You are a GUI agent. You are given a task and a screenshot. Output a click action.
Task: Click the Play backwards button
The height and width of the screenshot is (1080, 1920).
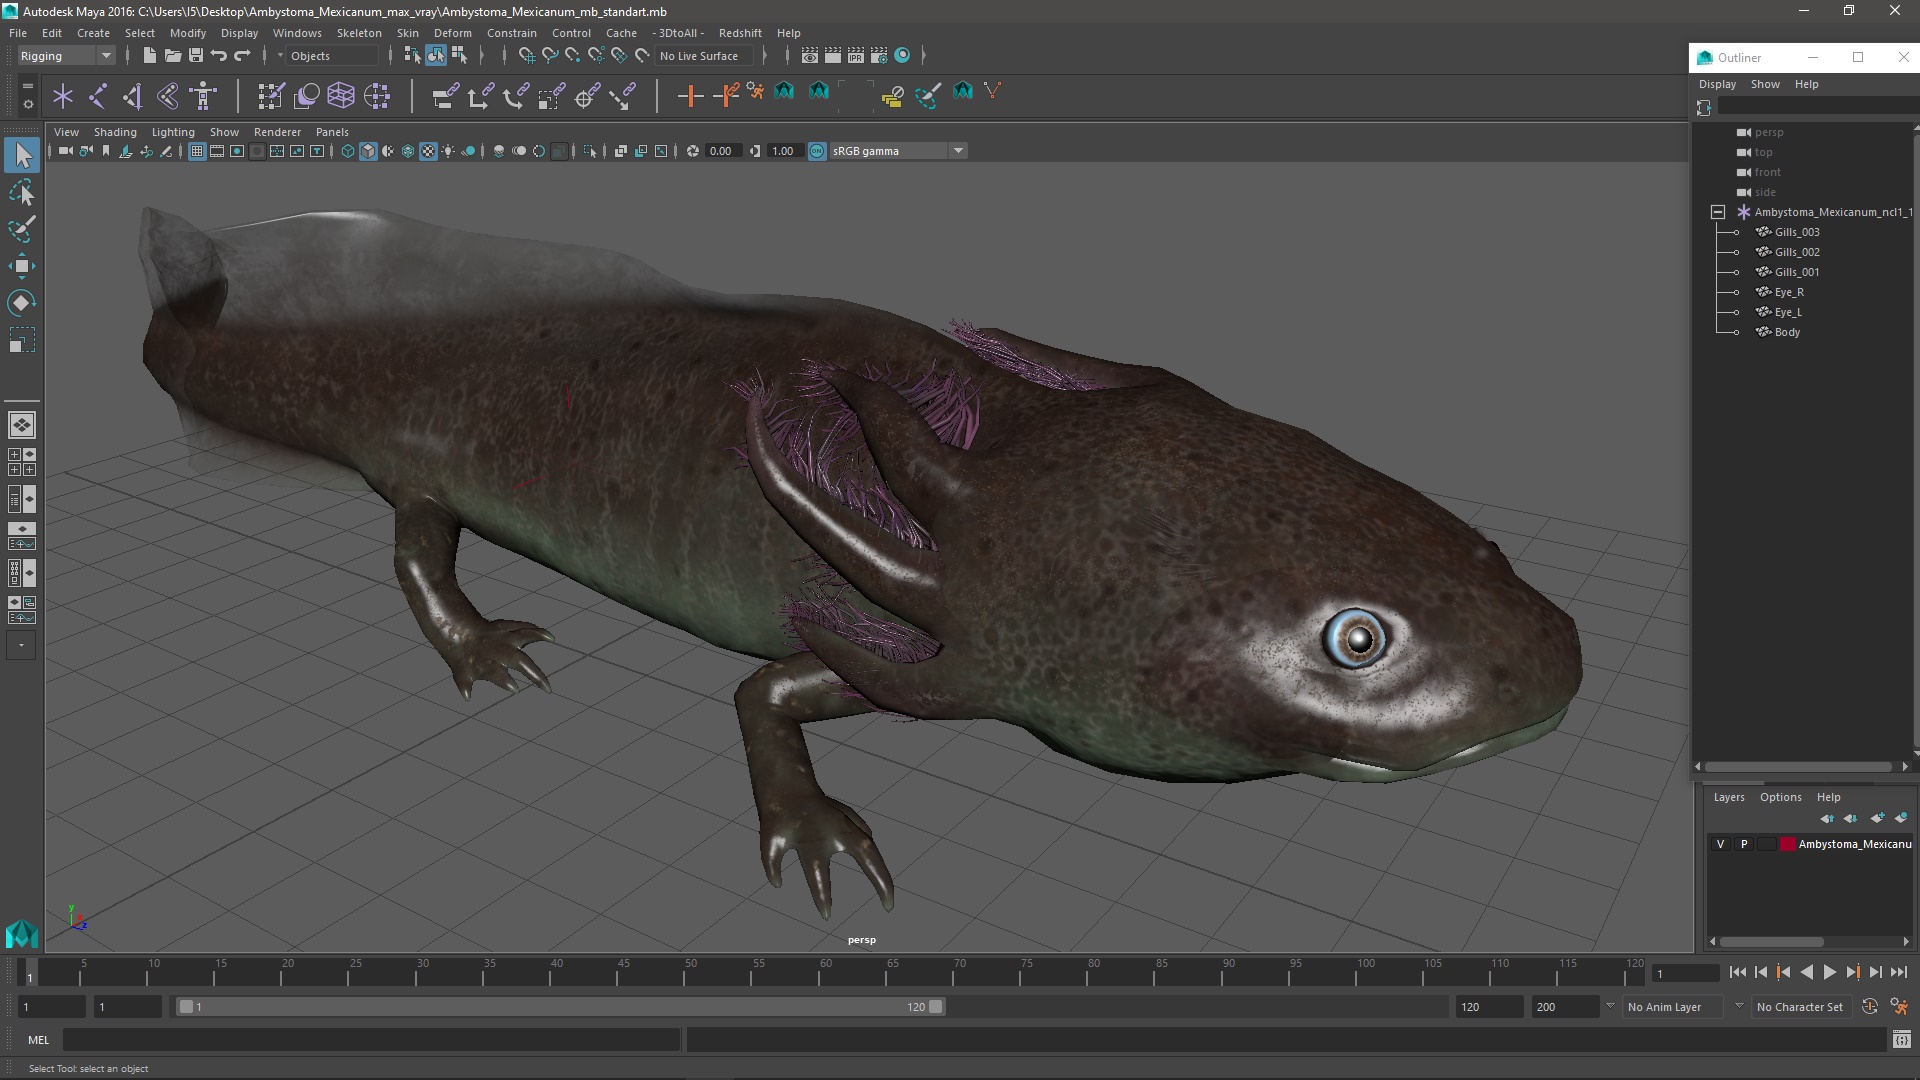pos(1806,972)
